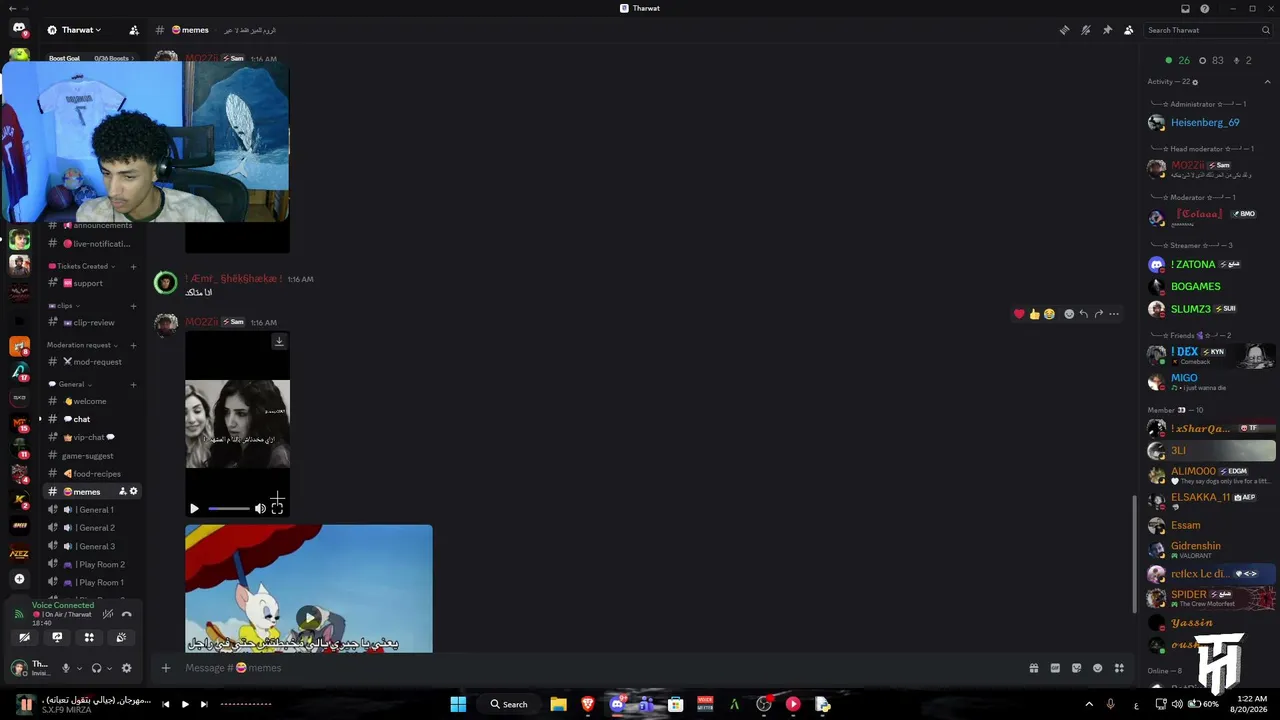The image size is (1280, 720).
Task: Open the Add Reaction emoji picker
Action: point(1069,314)
